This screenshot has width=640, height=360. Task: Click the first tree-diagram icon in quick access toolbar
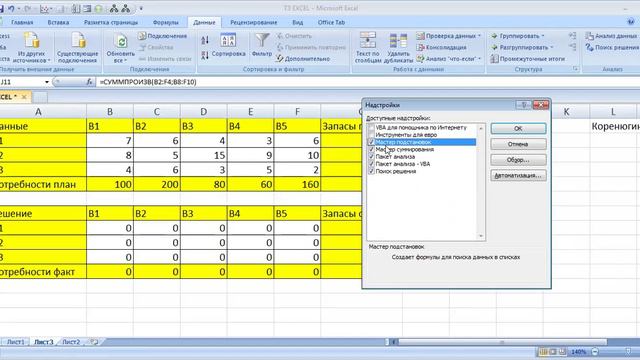(x=114, y=8)
